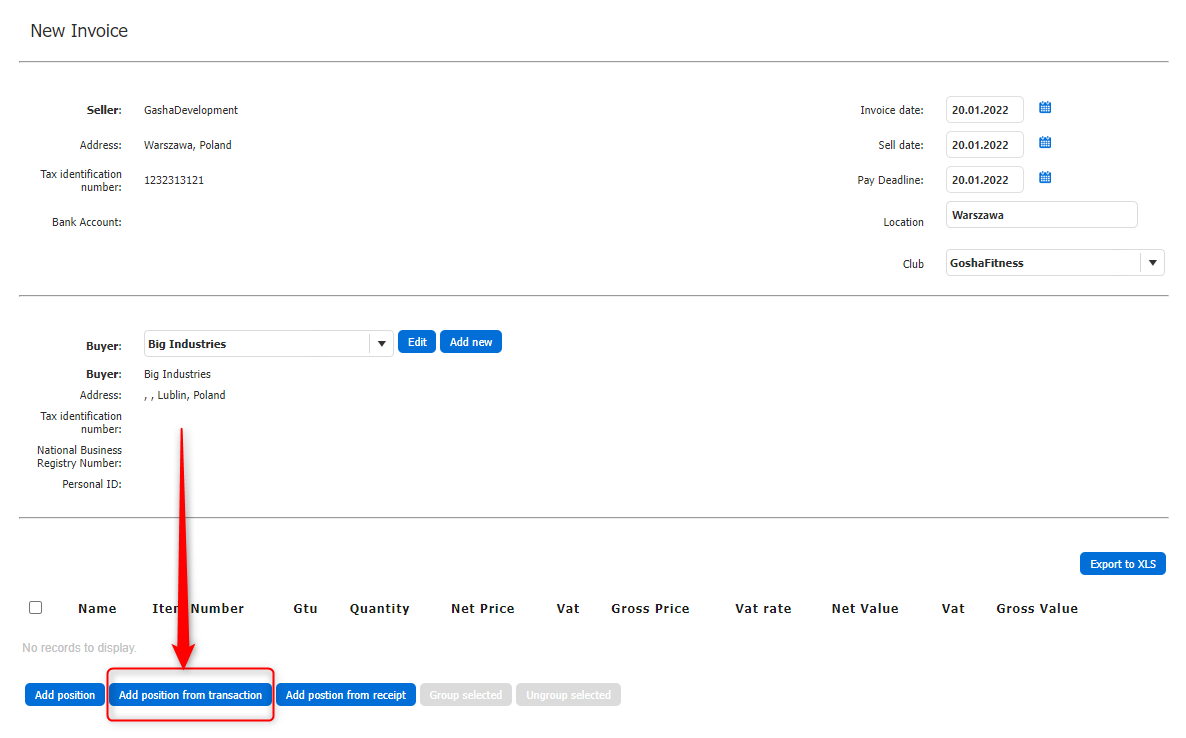The image size is (1186, 738).
Task: Click into the Sell date field
Action: coord(984,145)
